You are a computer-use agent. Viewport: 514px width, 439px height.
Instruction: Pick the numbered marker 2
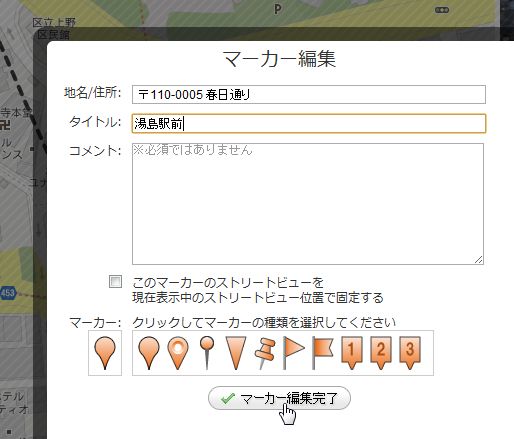(x=381, y=353)
